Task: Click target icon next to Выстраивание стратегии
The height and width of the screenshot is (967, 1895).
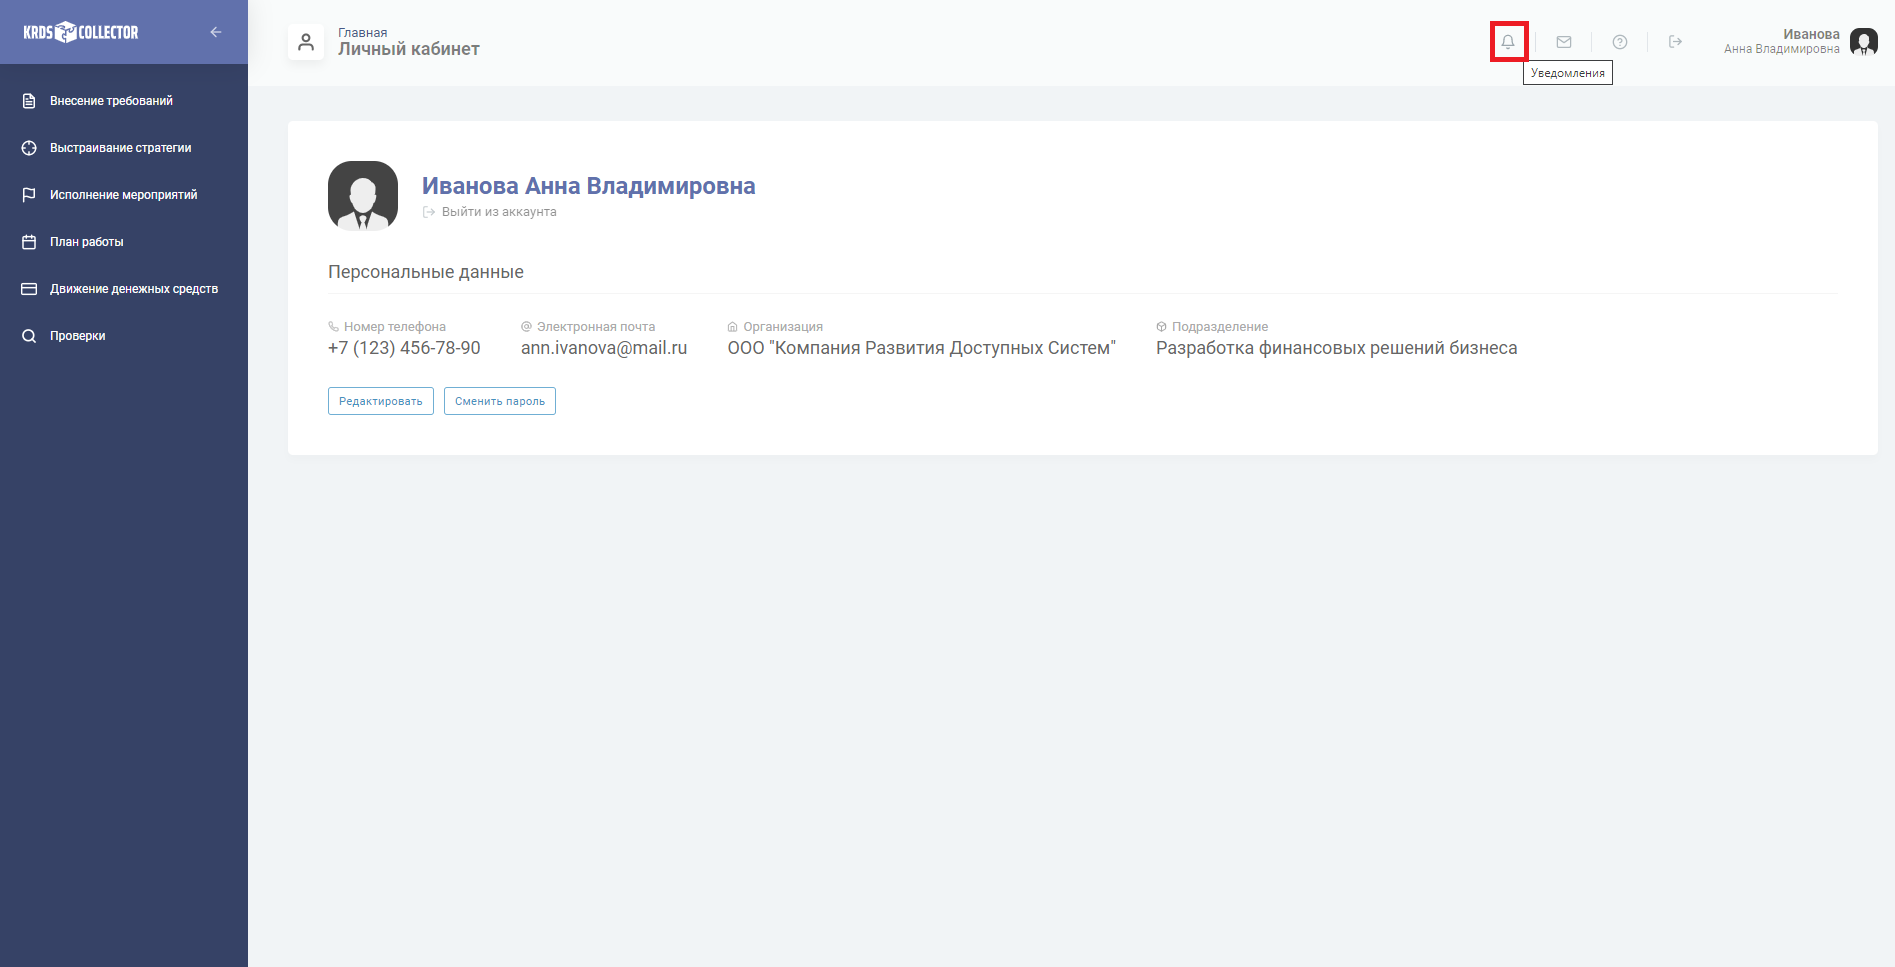Action: [29, 148]
